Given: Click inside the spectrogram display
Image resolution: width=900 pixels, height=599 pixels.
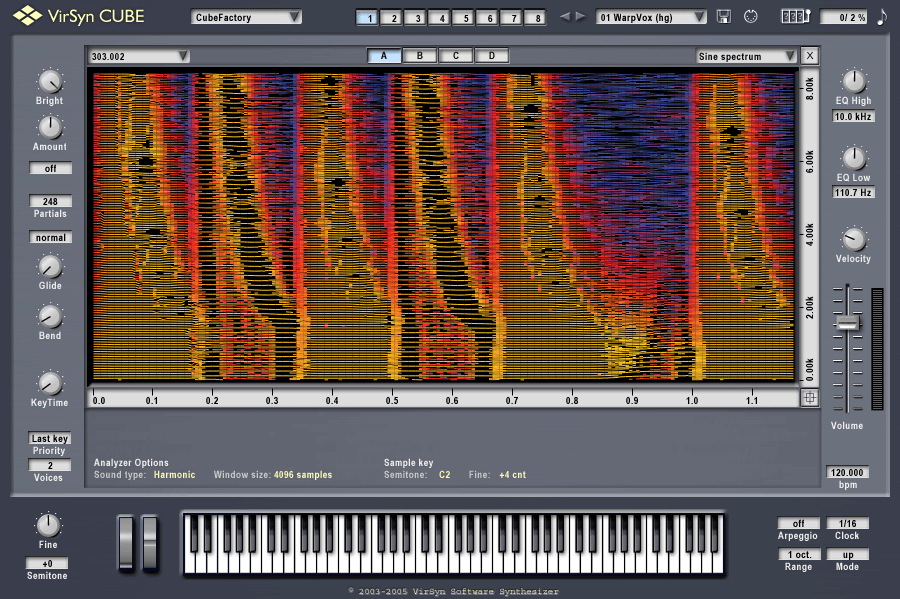Looking at the screenshot, I should pos(444,226).
